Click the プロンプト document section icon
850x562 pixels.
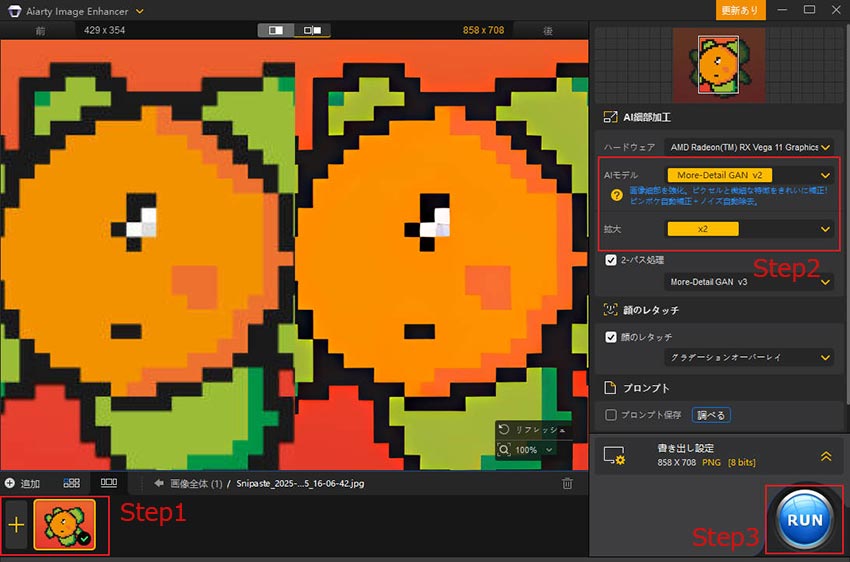(x=610, y=388)
